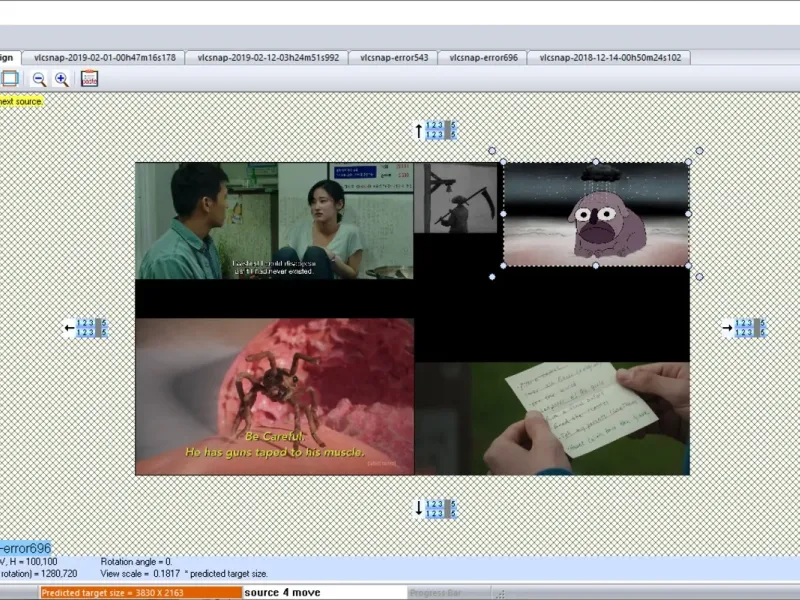Image resolution: width=800 pixels, height=600 pixels.
Task: Select the vlcsnap-error543 tab
Action: coord(394,58)
